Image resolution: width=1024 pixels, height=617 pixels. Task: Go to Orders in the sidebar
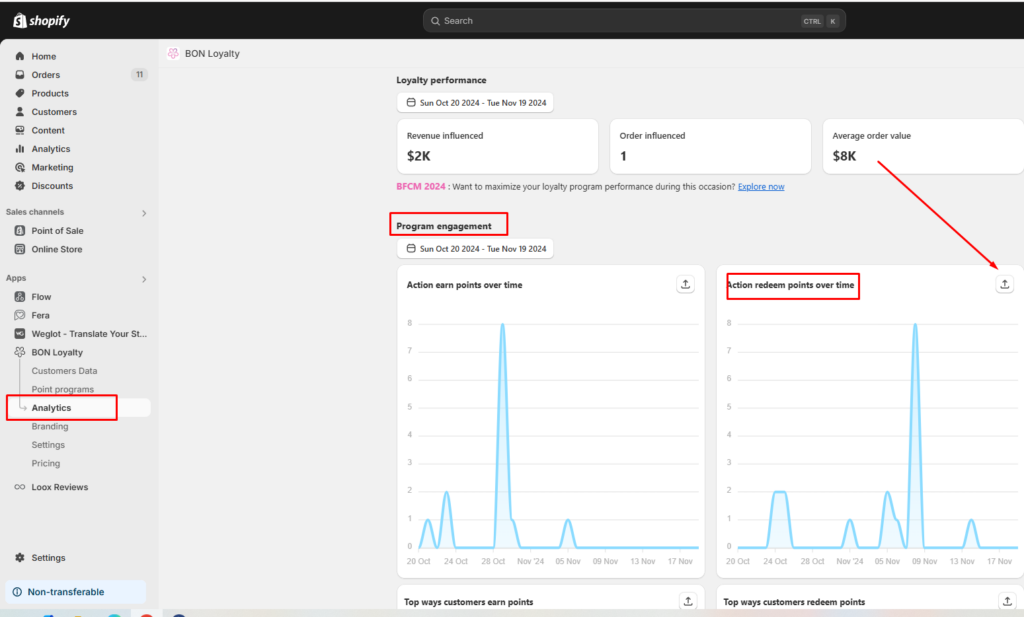[45, 75]
